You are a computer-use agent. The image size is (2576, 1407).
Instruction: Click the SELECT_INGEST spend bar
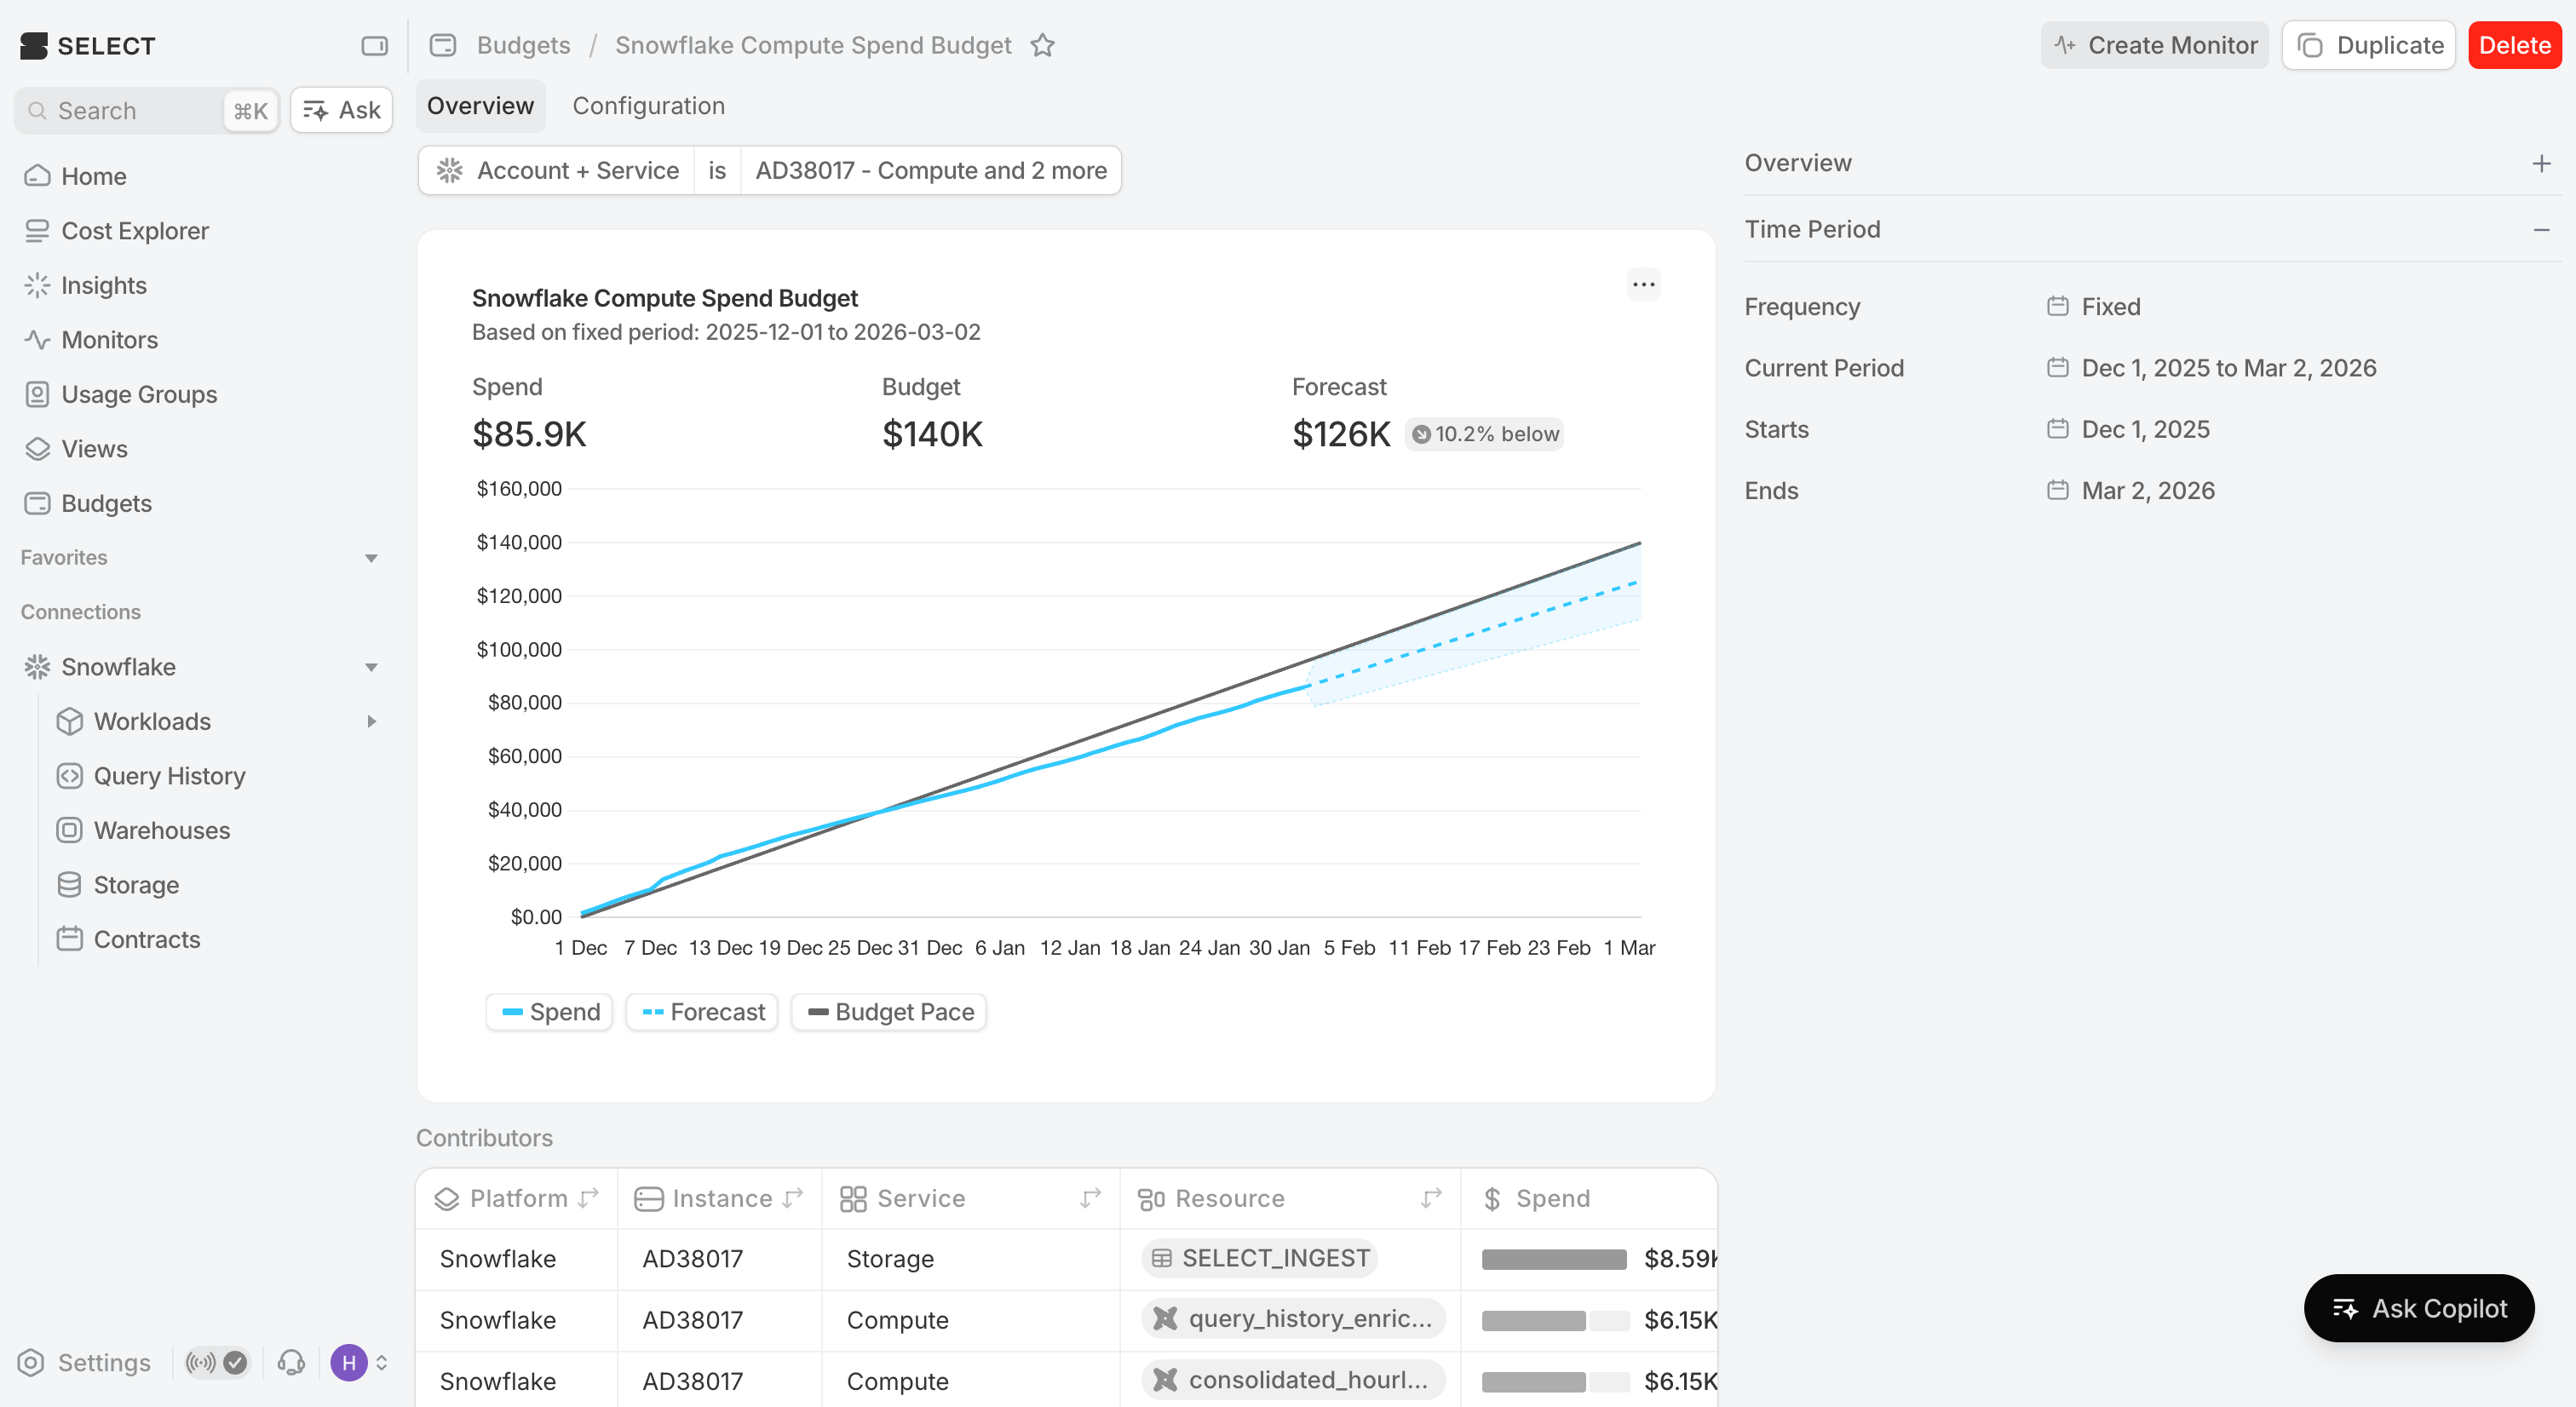(x=1553, y=1258)
